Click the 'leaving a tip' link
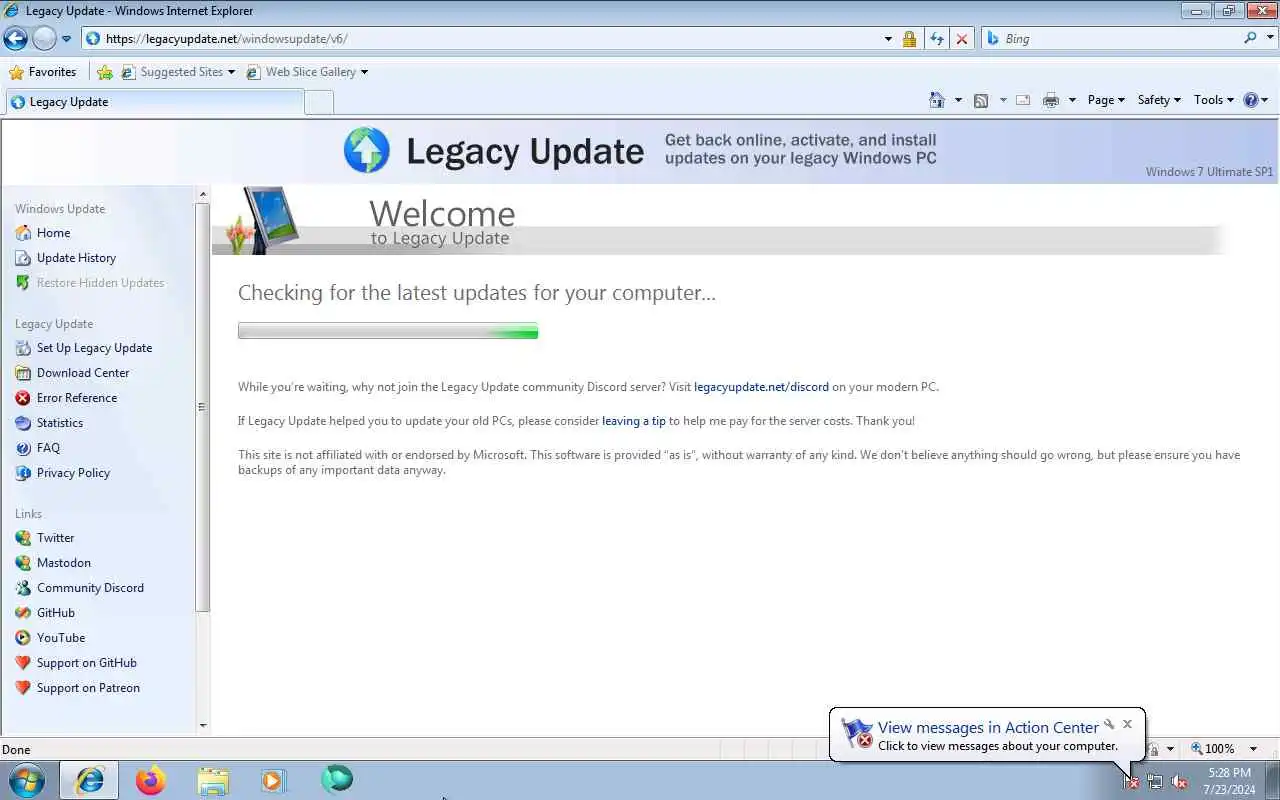The image size is (1280, 800). pyautogui.click(x=633, y=421)
